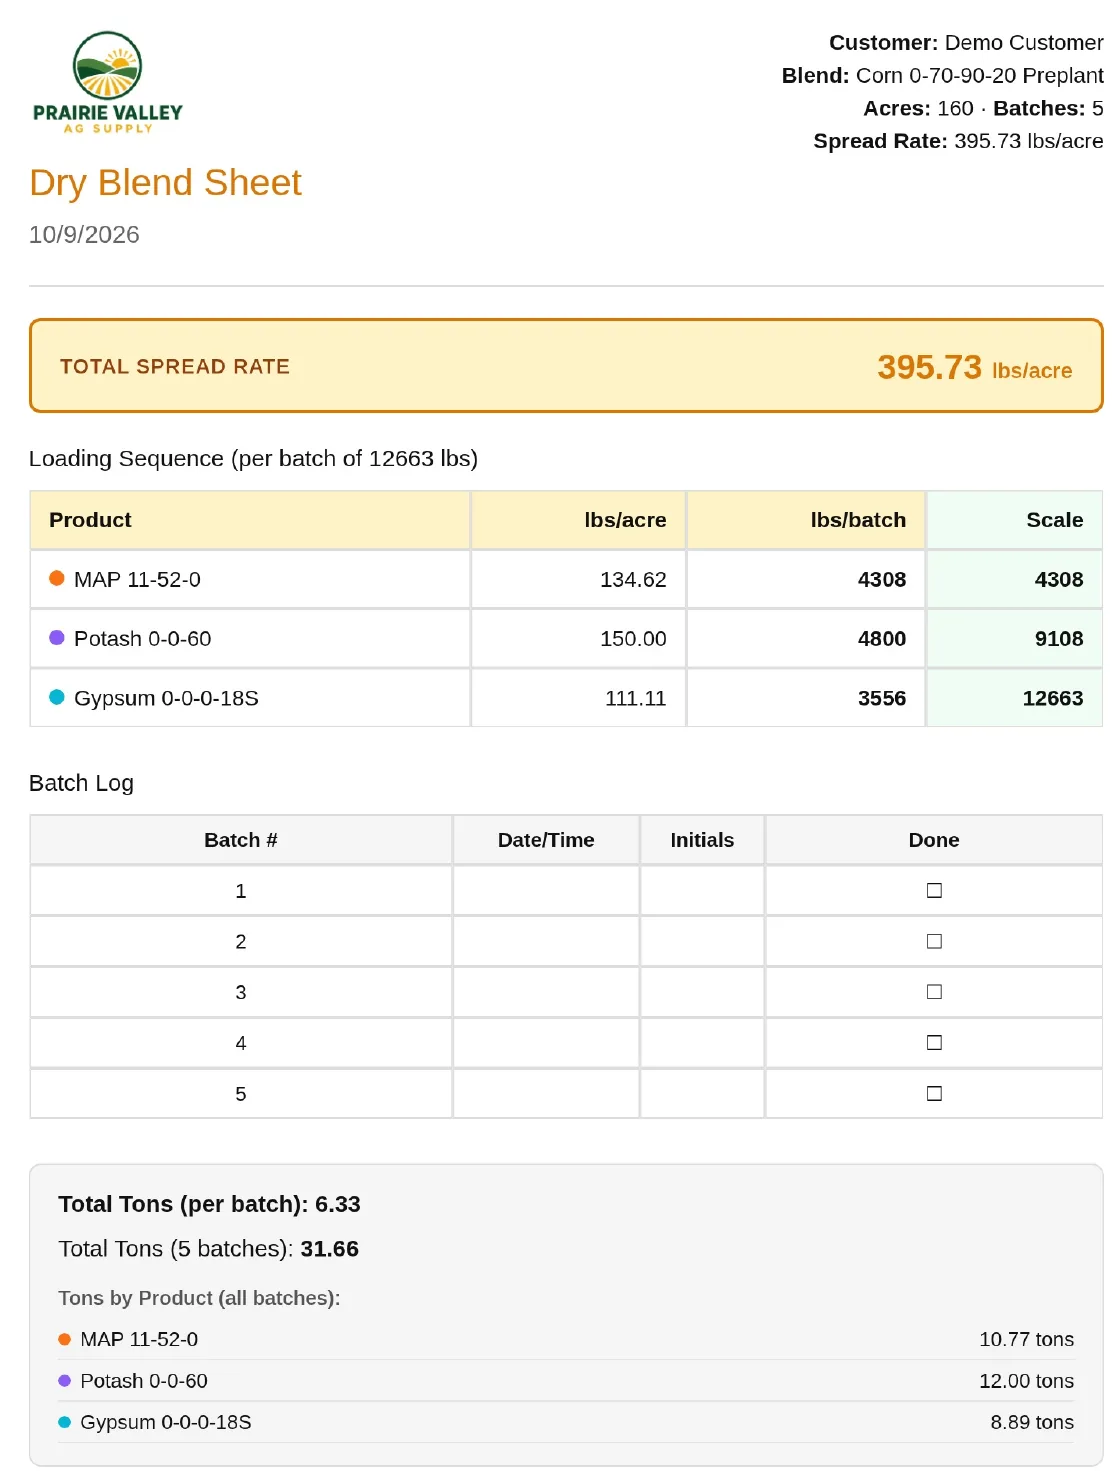Click the "Initials" column header
Screen dimensions: 1119x1471
point(702,840)
